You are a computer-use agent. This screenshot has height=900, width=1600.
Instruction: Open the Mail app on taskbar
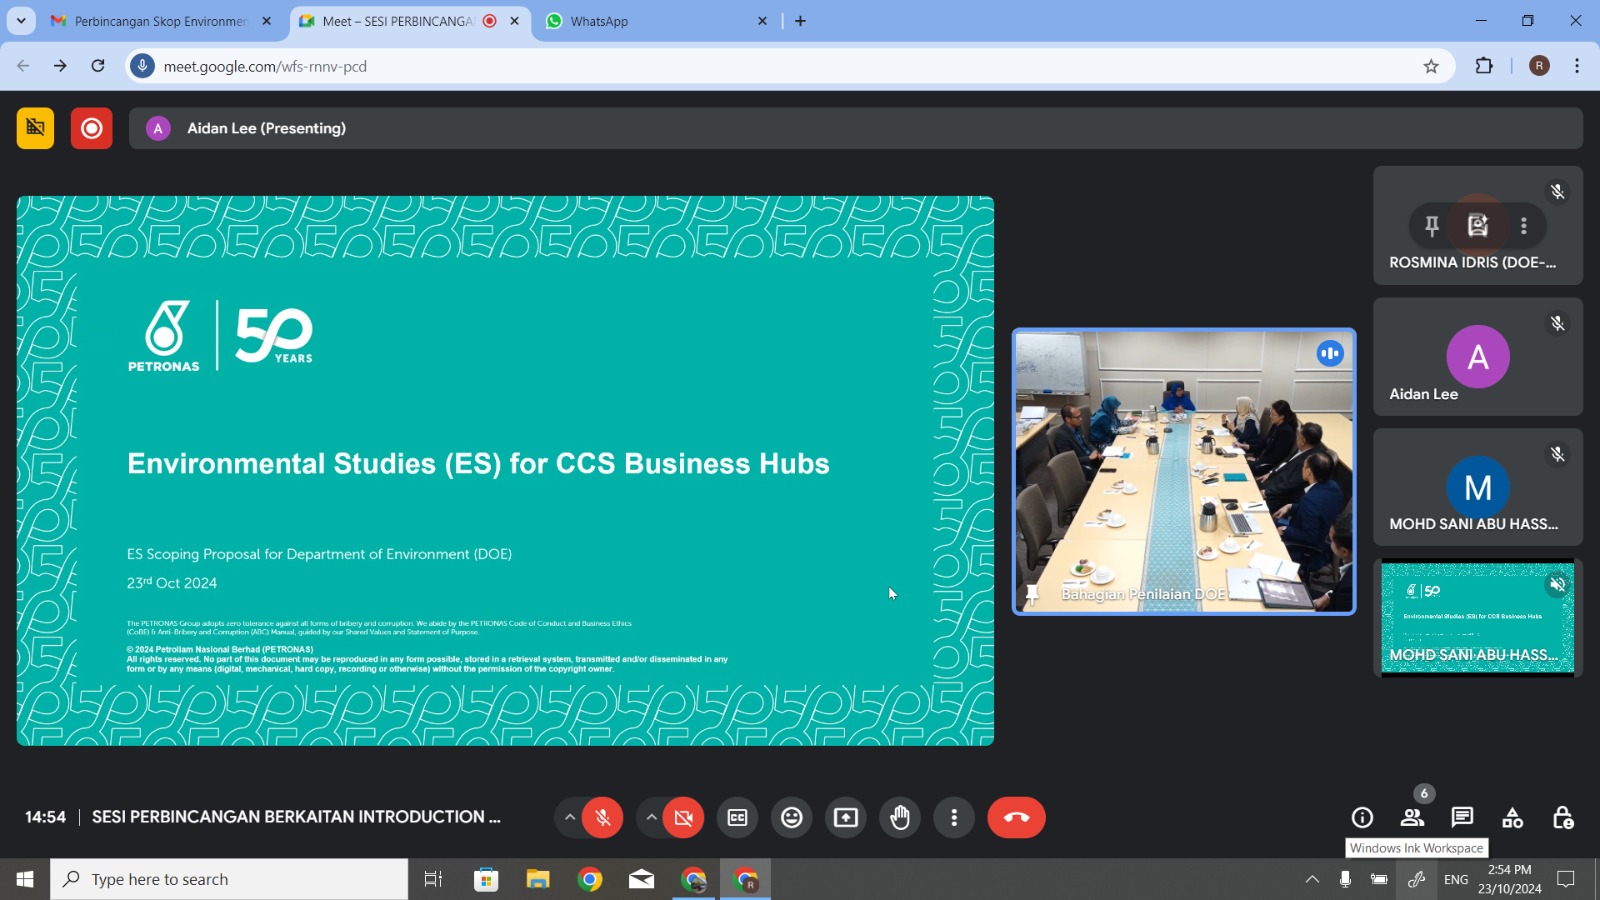point(642,879)
